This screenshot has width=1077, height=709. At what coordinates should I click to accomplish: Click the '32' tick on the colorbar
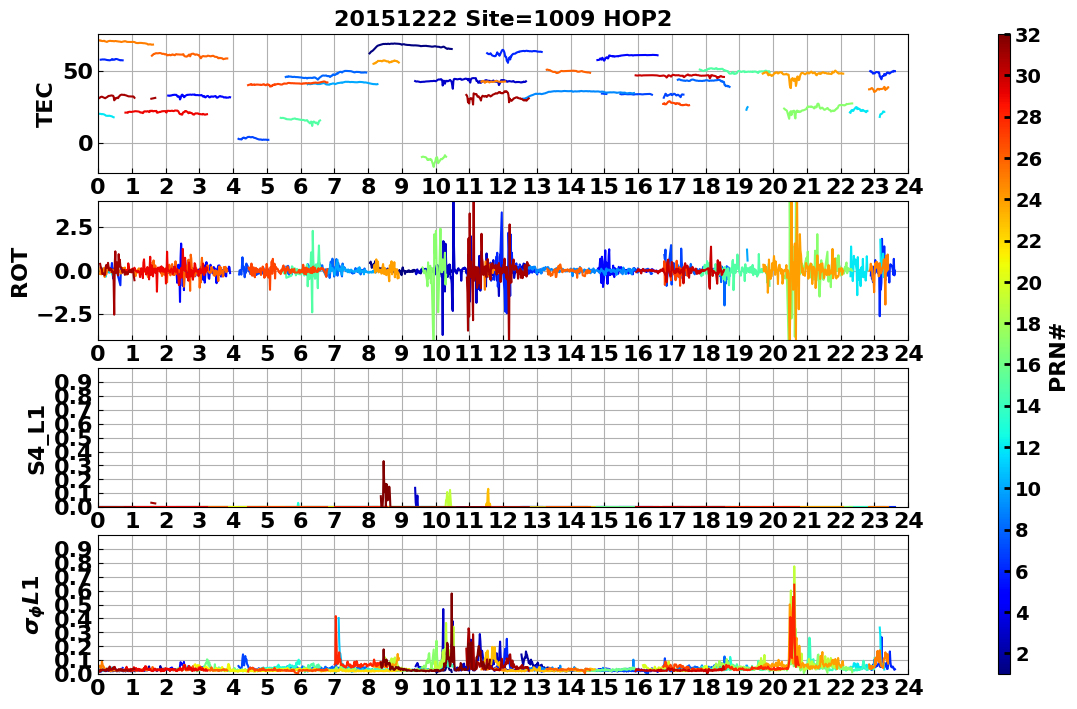point(1029,35)
